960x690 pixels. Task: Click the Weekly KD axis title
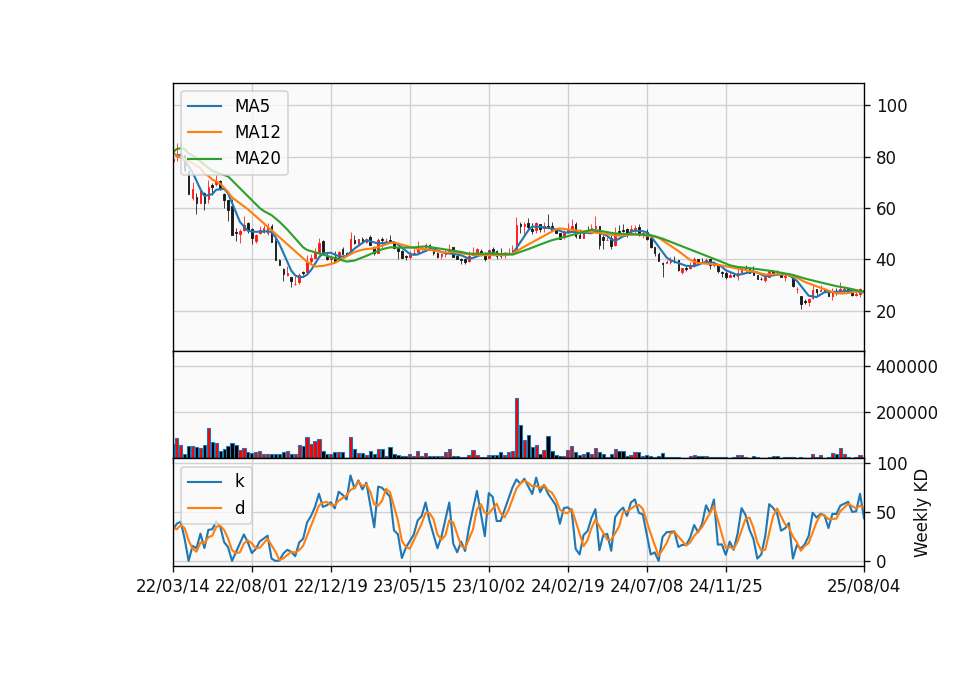pyautogui.click(x=921, y=513)
